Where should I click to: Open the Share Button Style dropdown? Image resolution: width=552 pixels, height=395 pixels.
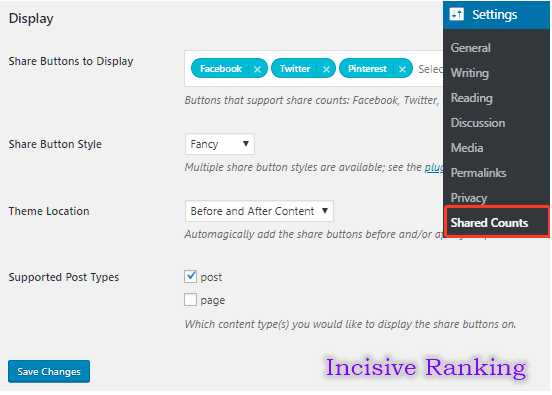pyautogui.click(x=220, y=144)
